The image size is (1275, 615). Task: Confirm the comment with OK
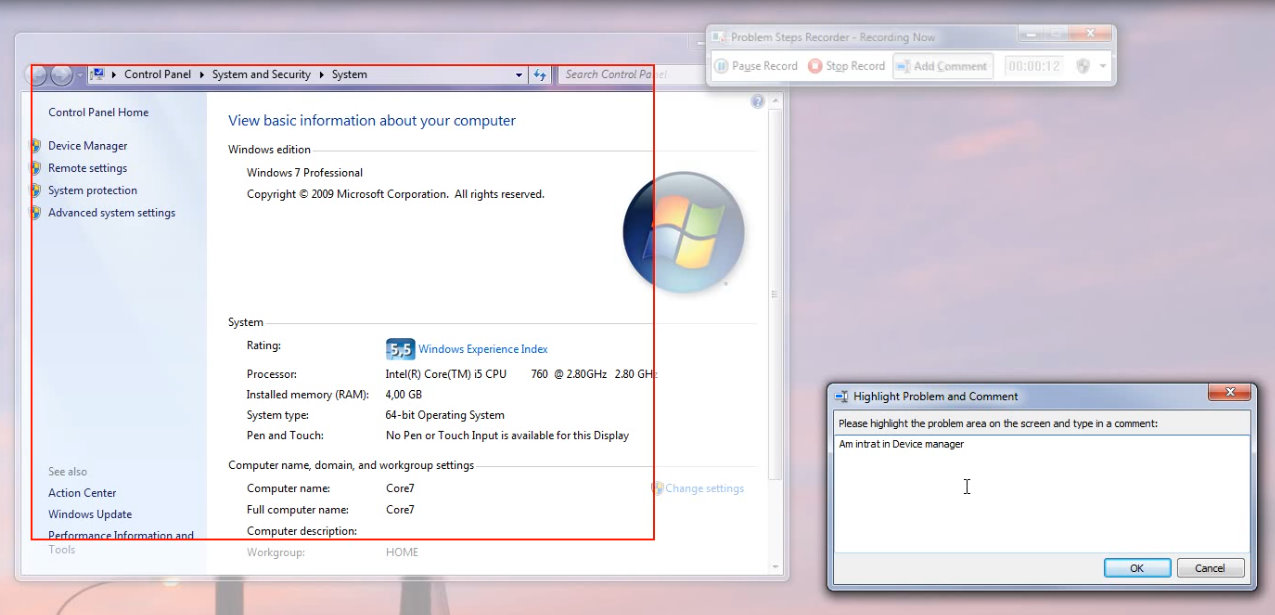1137,568
